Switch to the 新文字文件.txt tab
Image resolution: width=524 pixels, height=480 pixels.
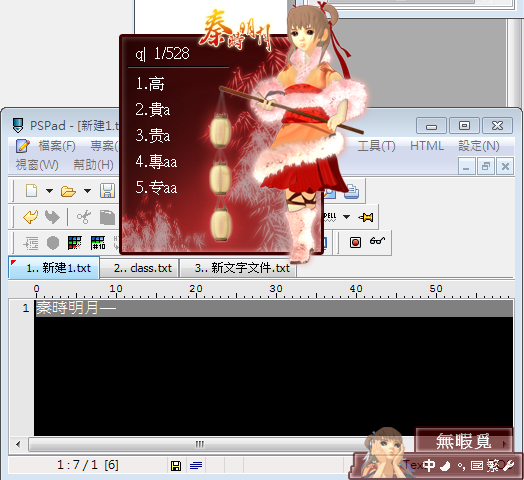[x=238, y=268]
